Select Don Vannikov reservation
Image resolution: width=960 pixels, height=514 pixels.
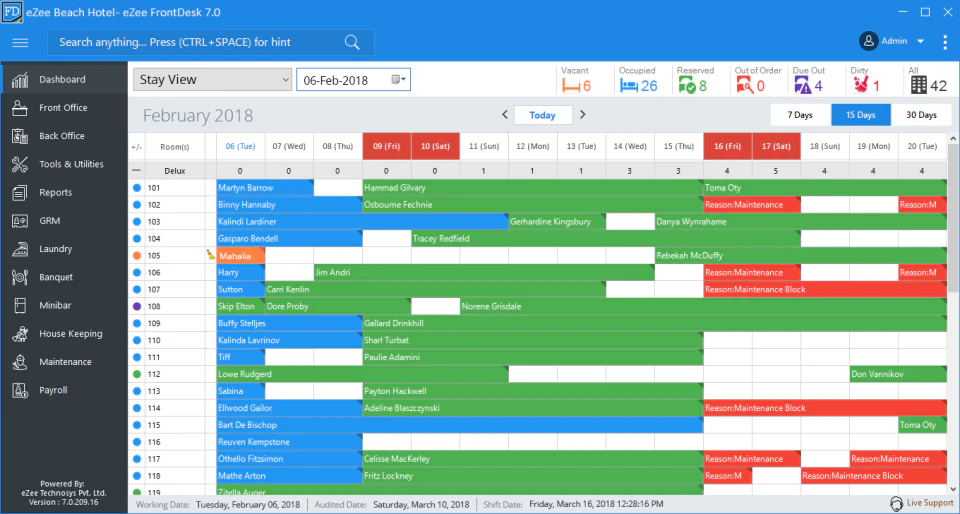coord(898,374)
